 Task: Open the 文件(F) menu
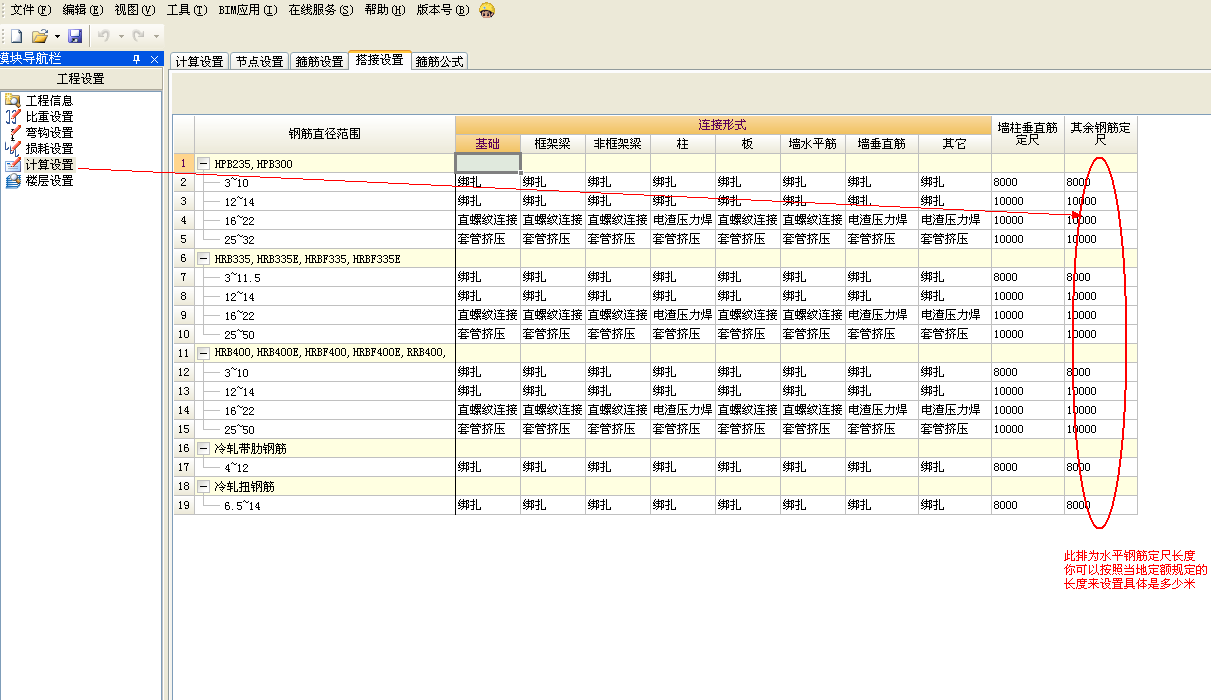[x=30, y=9]
